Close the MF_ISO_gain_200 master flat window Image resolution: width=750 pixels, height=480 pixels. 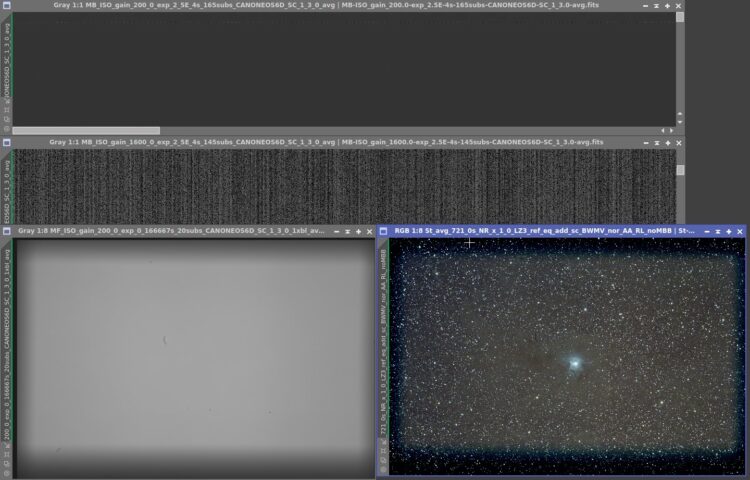pyautogui.click(x=369, y=231)
